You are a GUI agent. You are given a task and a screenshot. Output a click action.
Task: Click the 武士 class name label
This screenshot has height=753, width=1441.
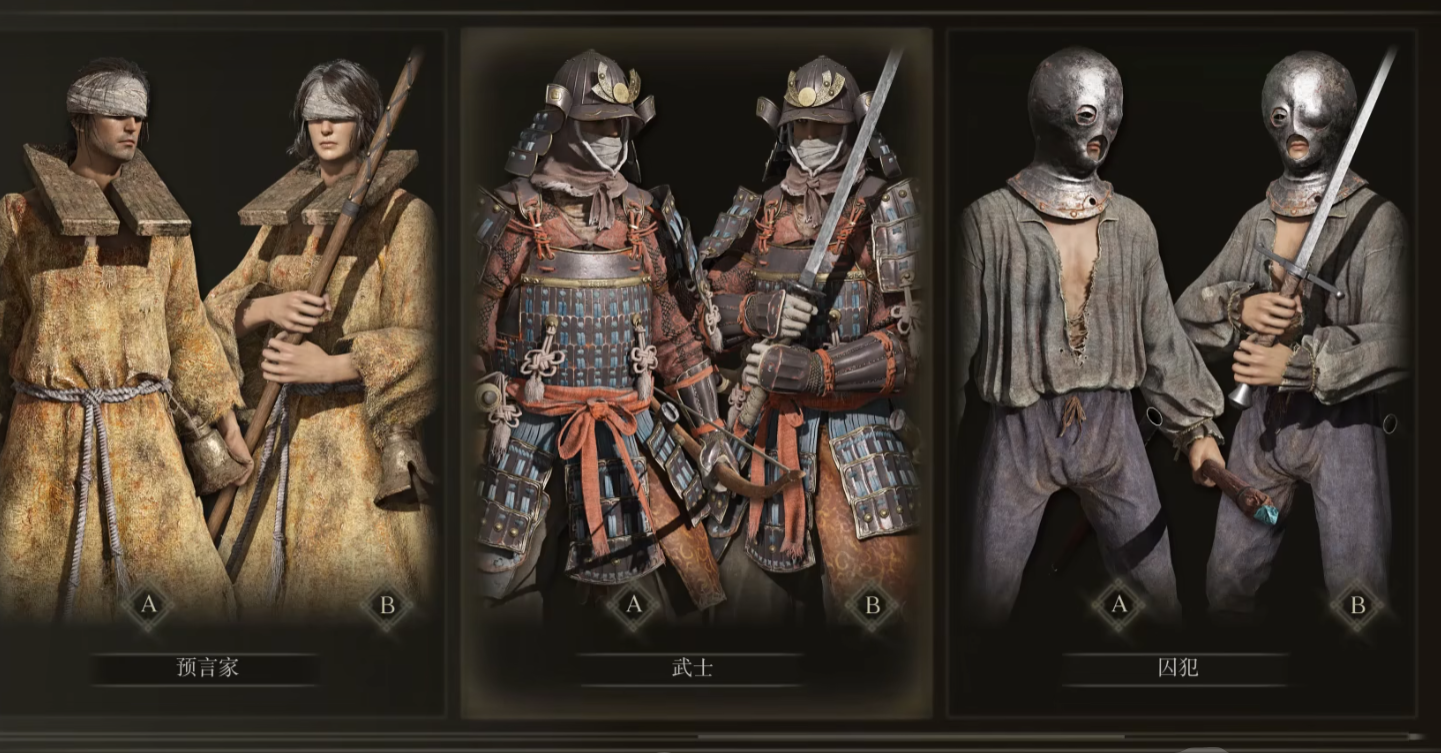pyautogui.click(x=692, y=669)
